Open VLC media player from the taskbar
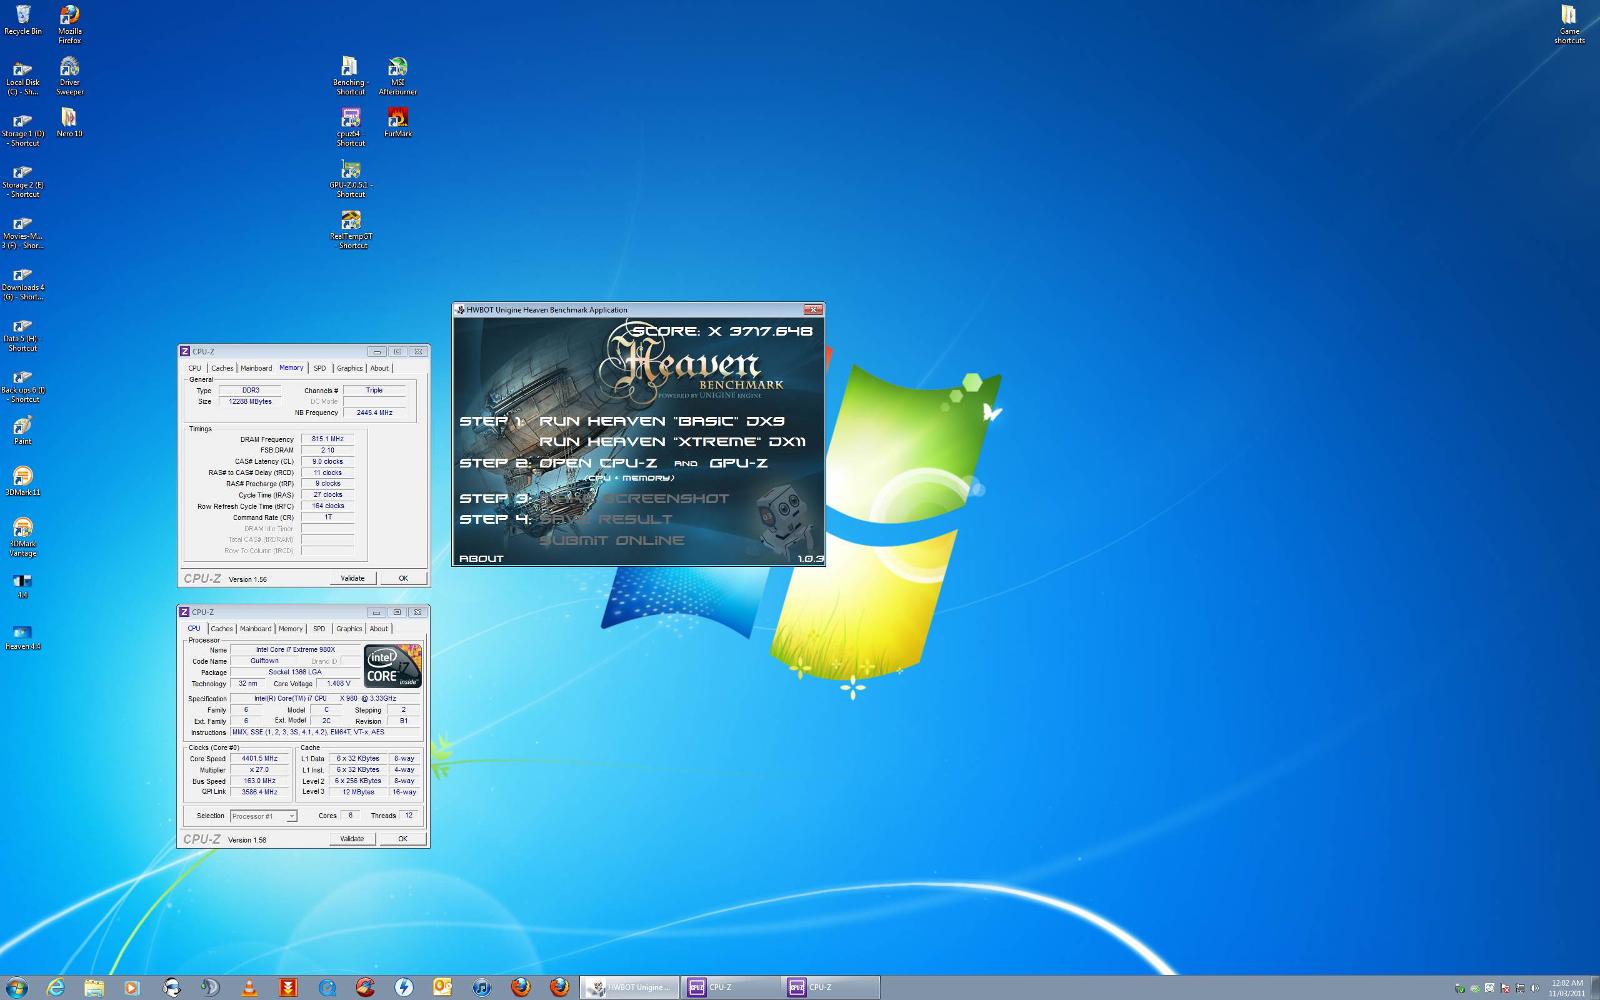 249,987
